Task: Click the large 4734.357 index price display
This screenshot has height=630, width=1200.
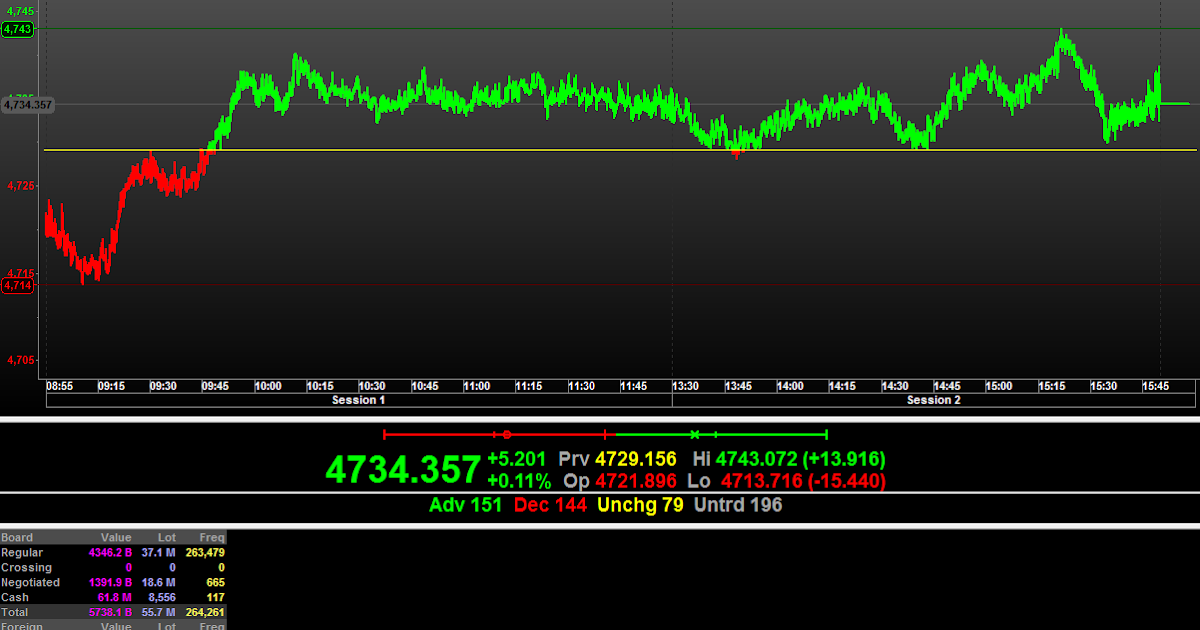Action: click(402, 468)
